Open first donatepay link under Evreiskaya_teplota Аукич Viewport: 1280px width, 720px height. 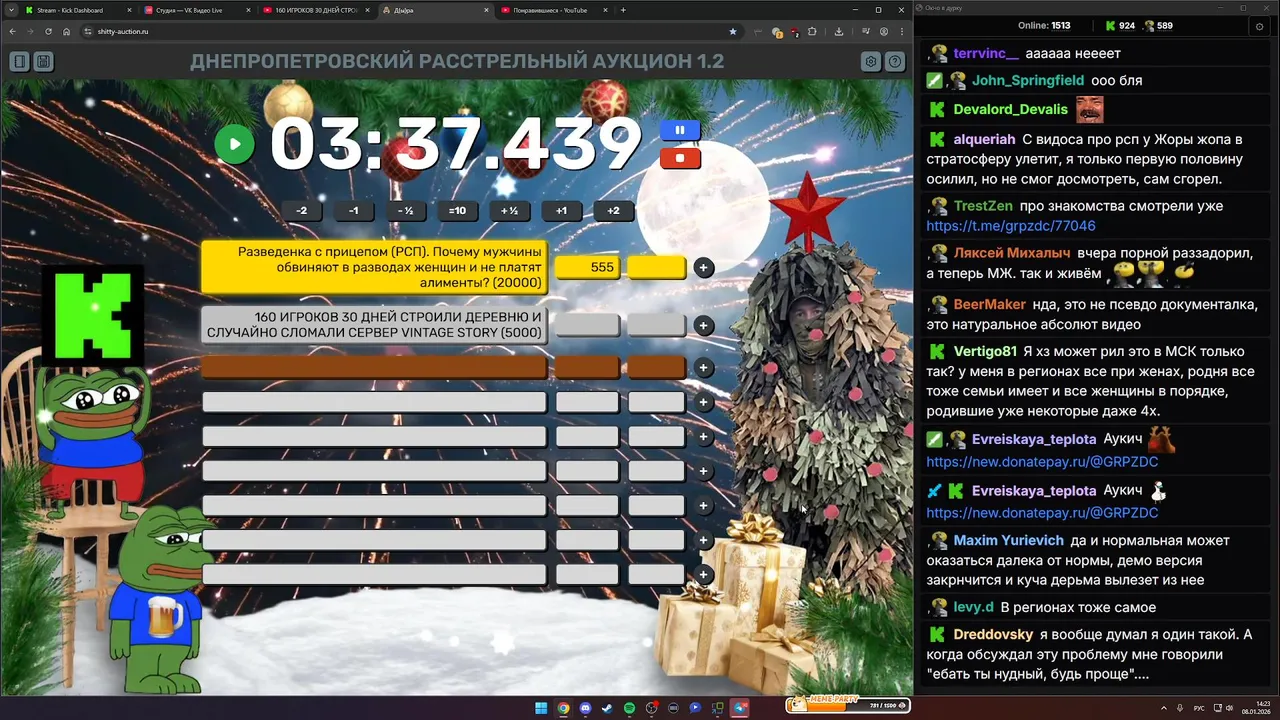[x=1042, y=462]
